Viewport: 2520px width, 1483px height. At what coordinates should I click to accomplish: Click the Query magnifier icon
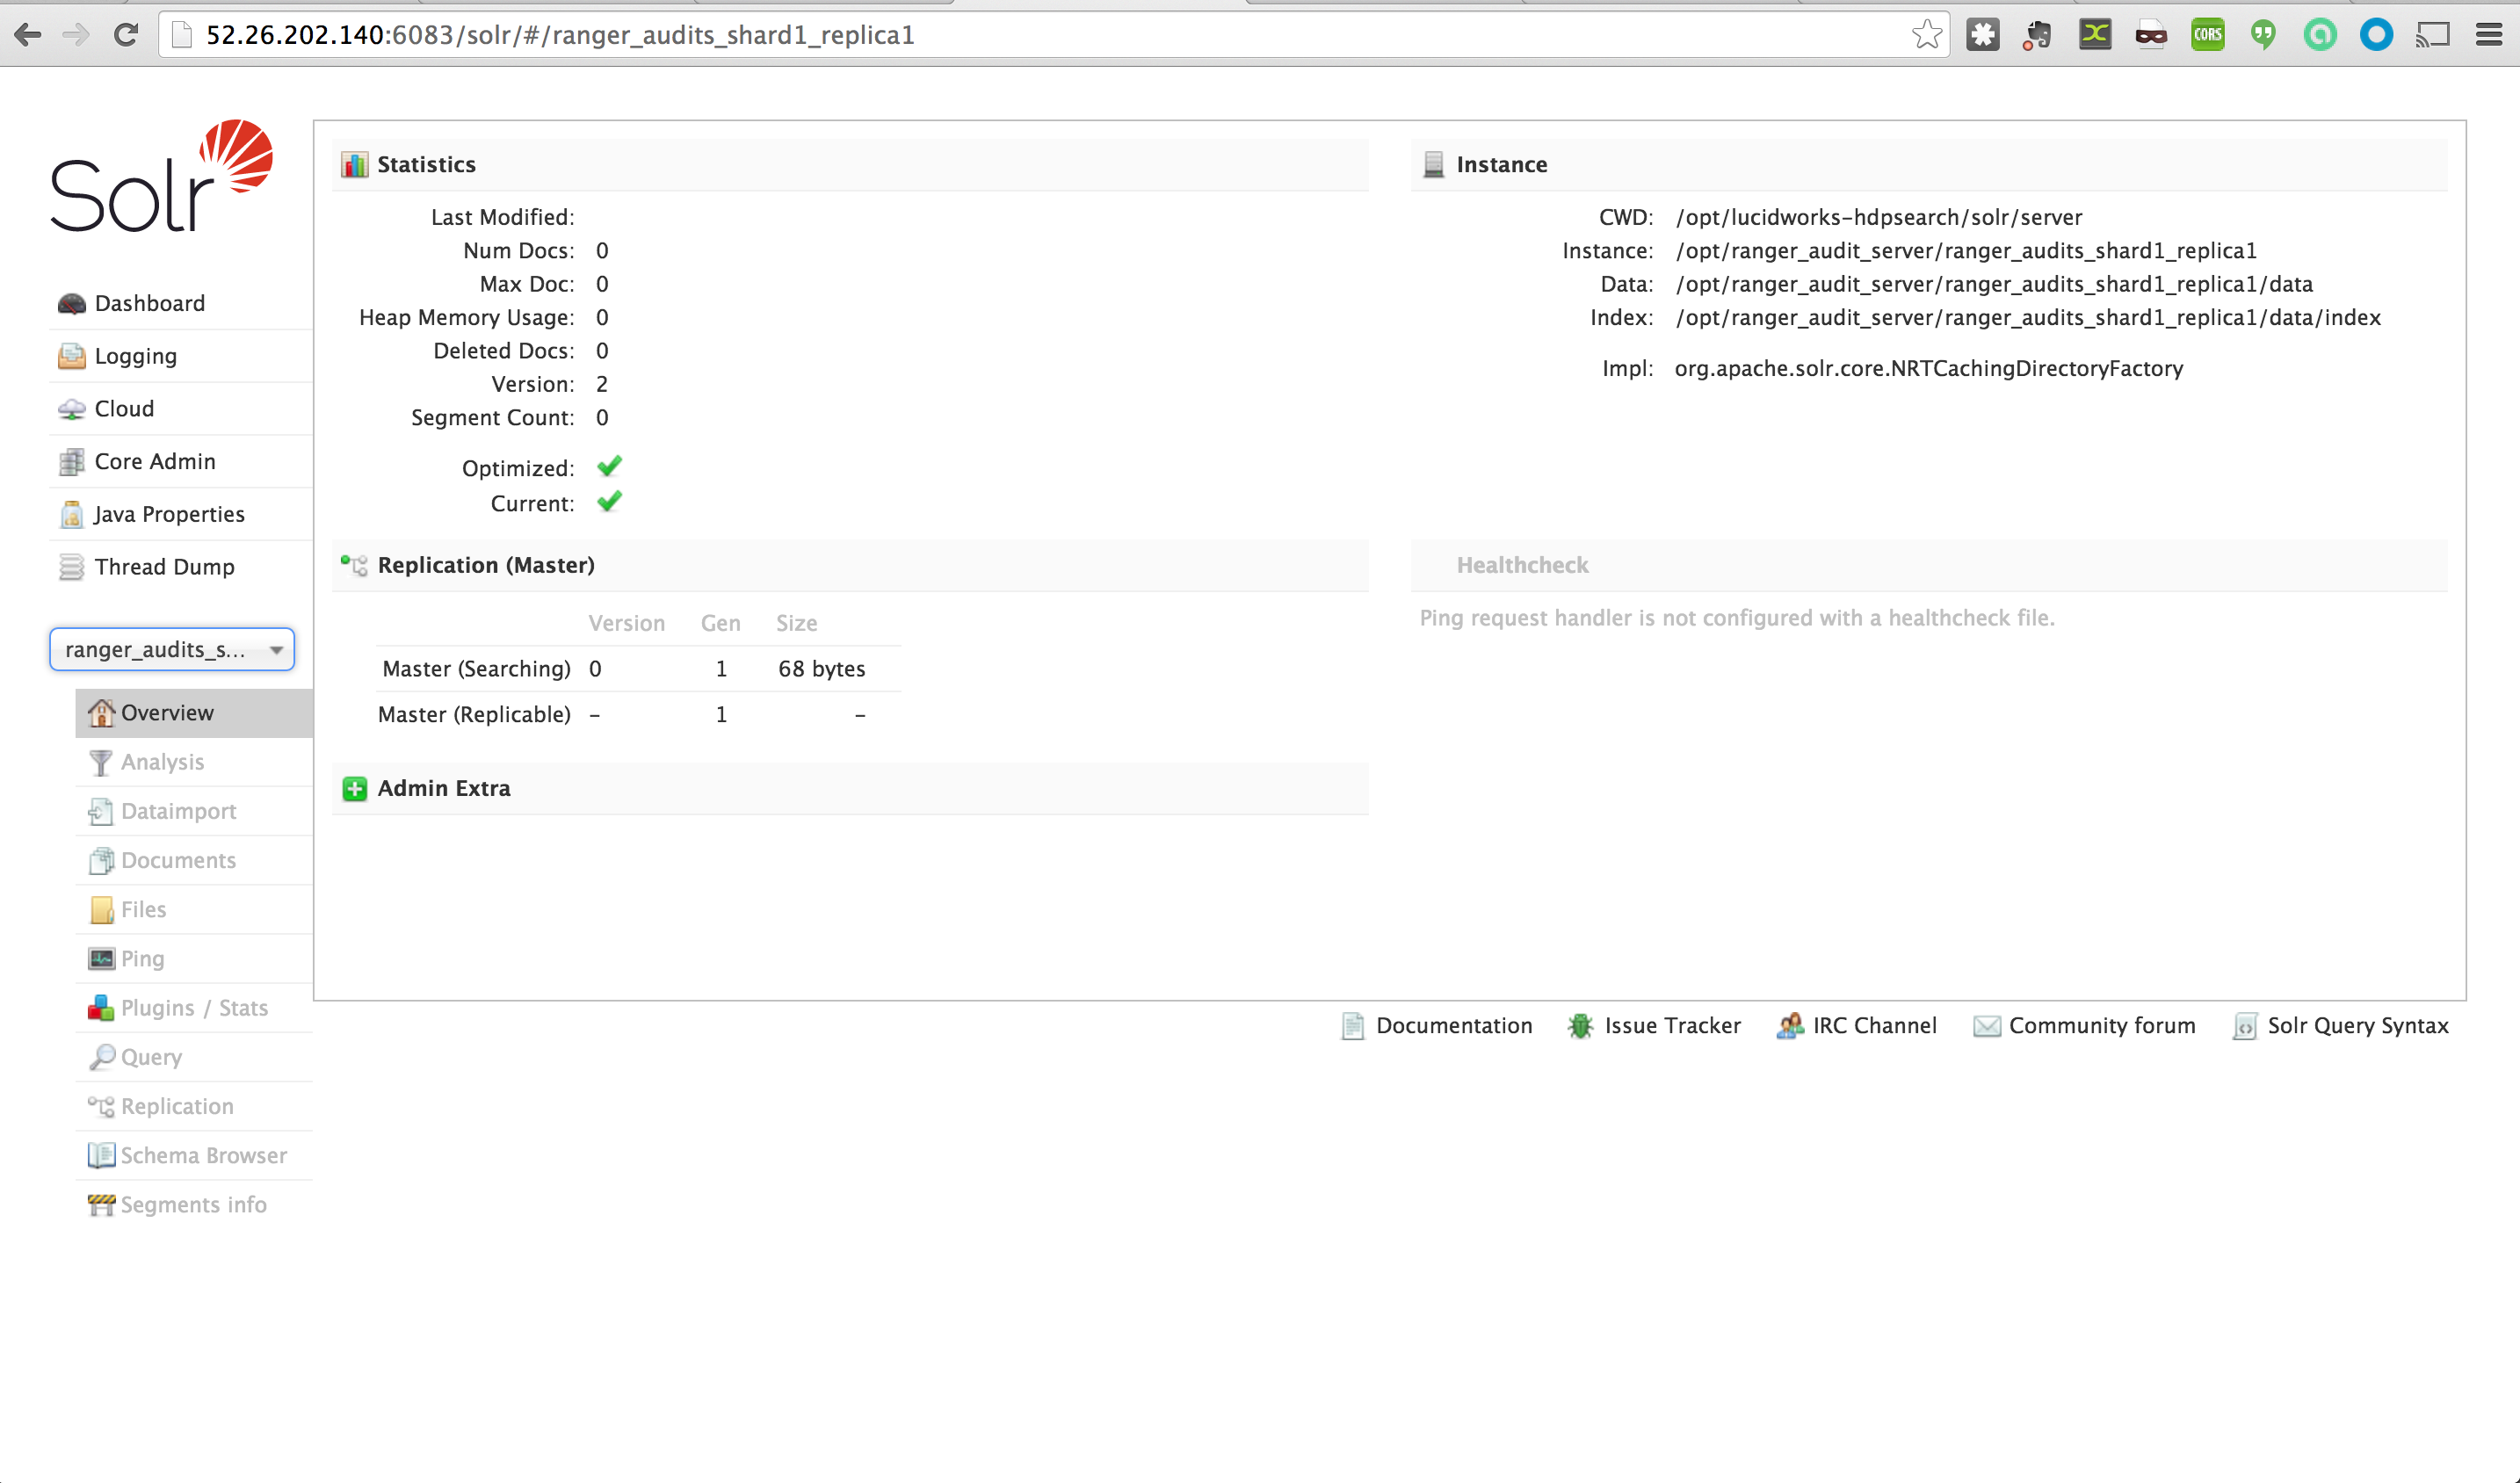tap(101, 1057)
